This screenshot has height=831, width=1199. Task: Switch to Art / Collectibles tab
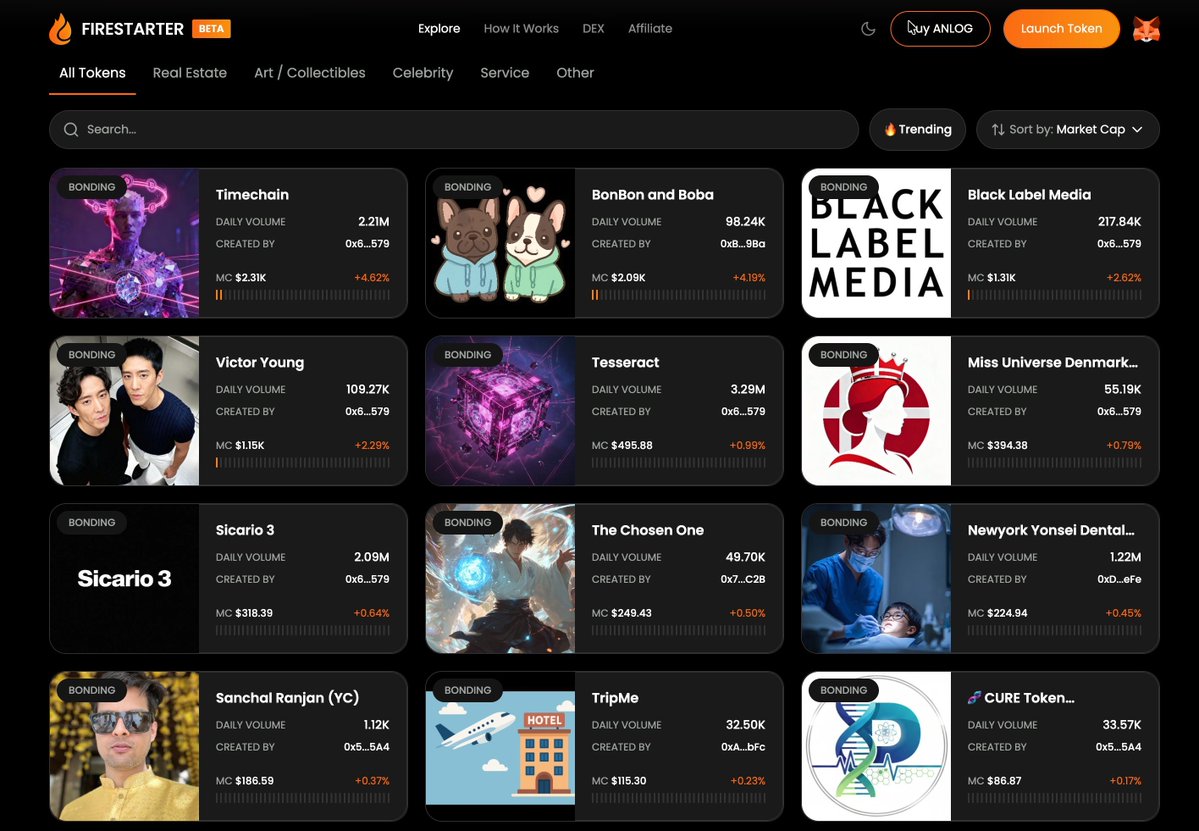310,73
